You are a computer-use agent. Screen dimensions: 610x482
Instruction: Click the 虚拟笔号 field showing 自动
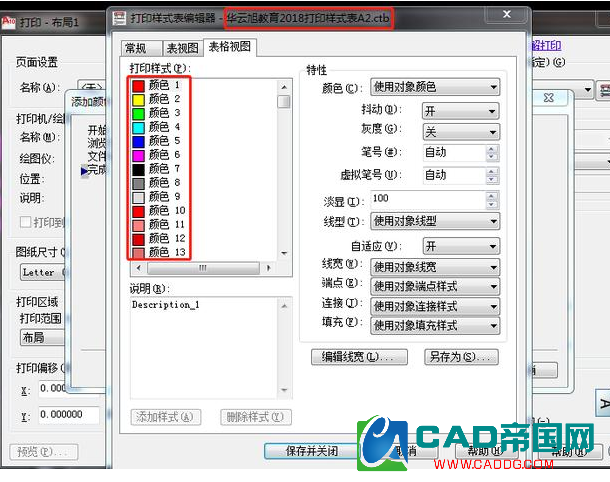coord(454,175)
